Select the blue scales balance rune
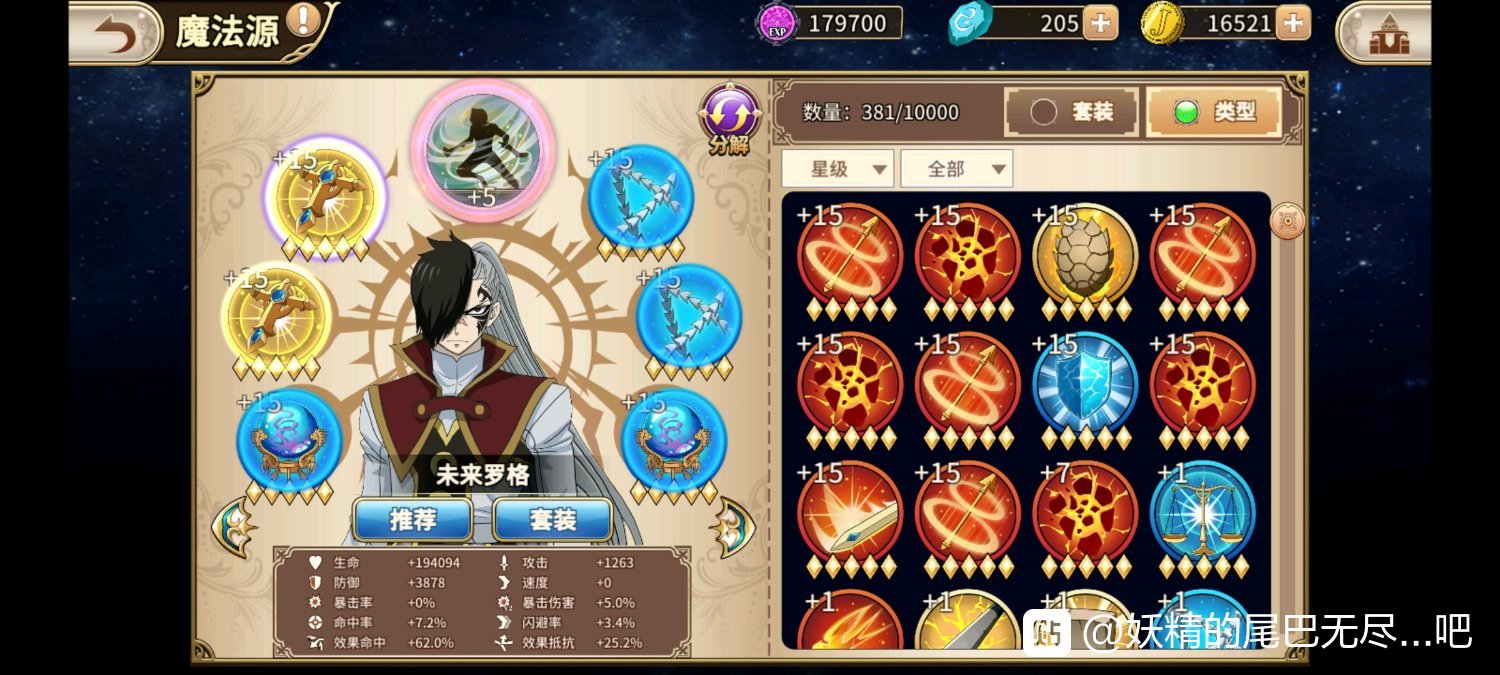Screen dimensions: 1500x675 1203,513
